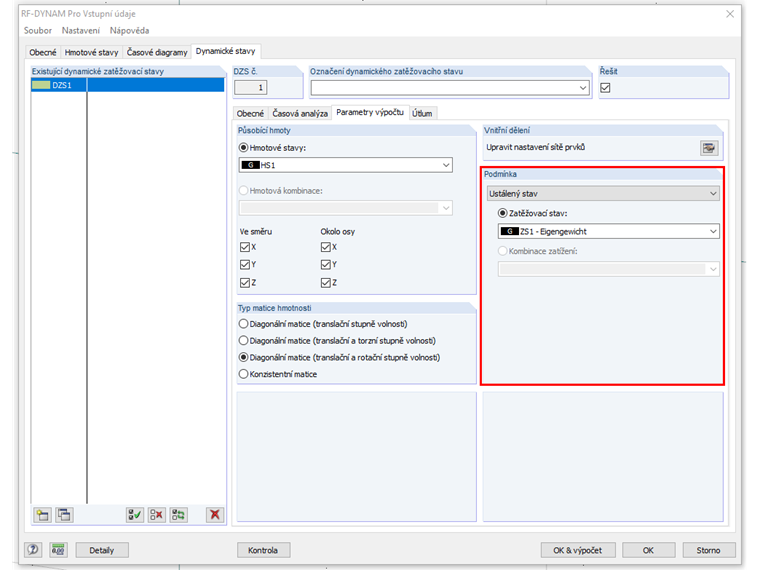Open the Kombinace zatížení dropdown
This screenshot has width=760, height=570.
(713, 269)
